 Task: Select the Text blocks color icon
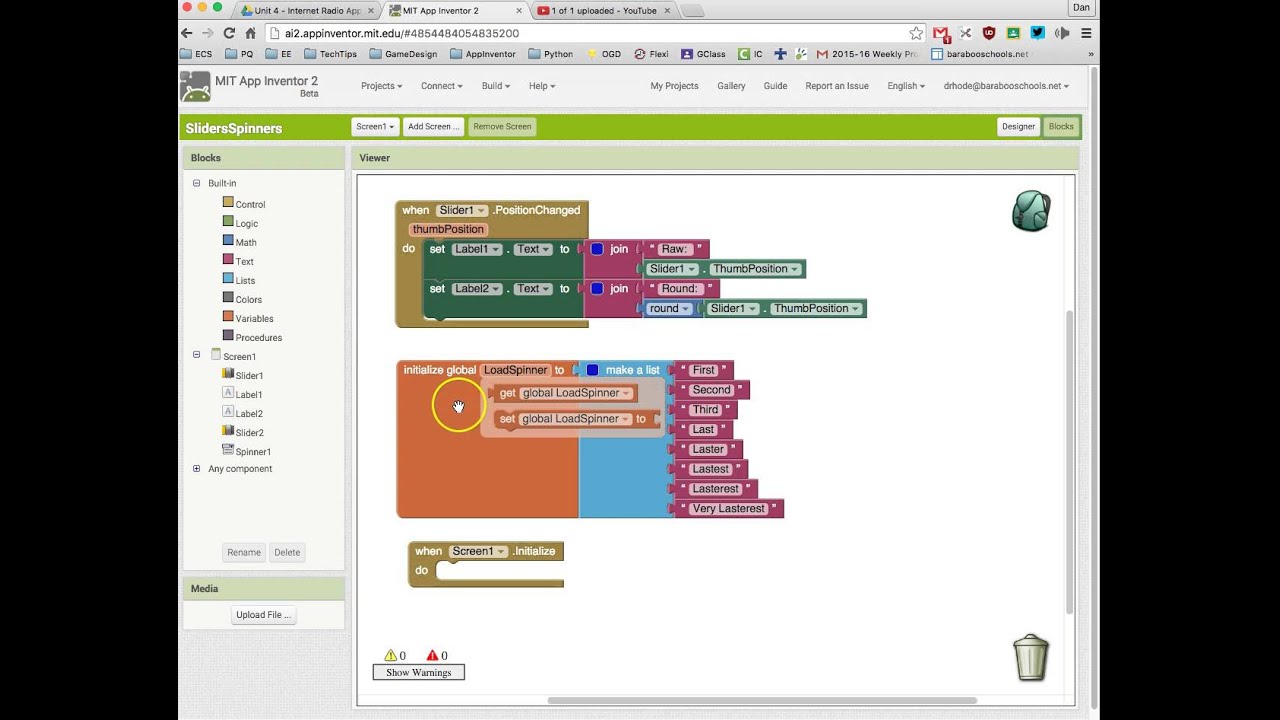click(228, 260)
